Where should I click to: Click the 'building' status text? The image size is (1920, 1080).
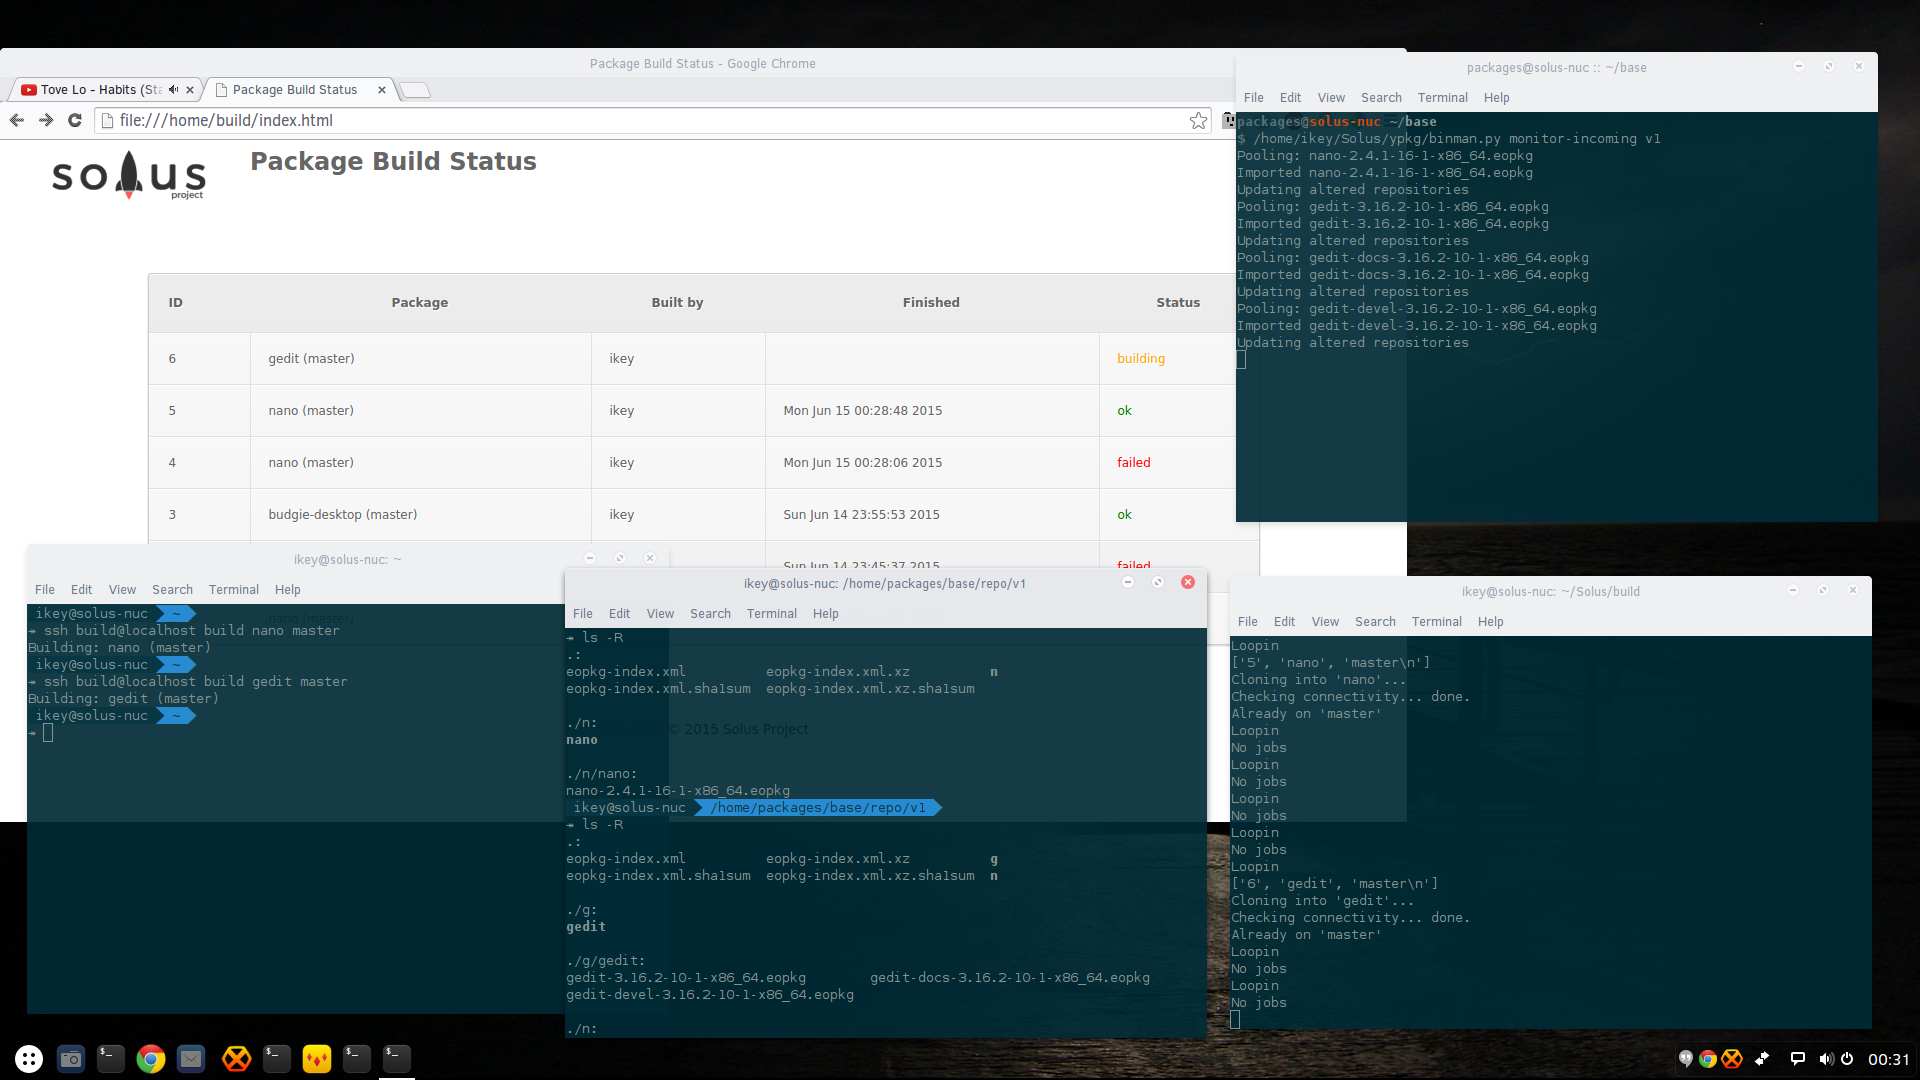[1141, 358]
